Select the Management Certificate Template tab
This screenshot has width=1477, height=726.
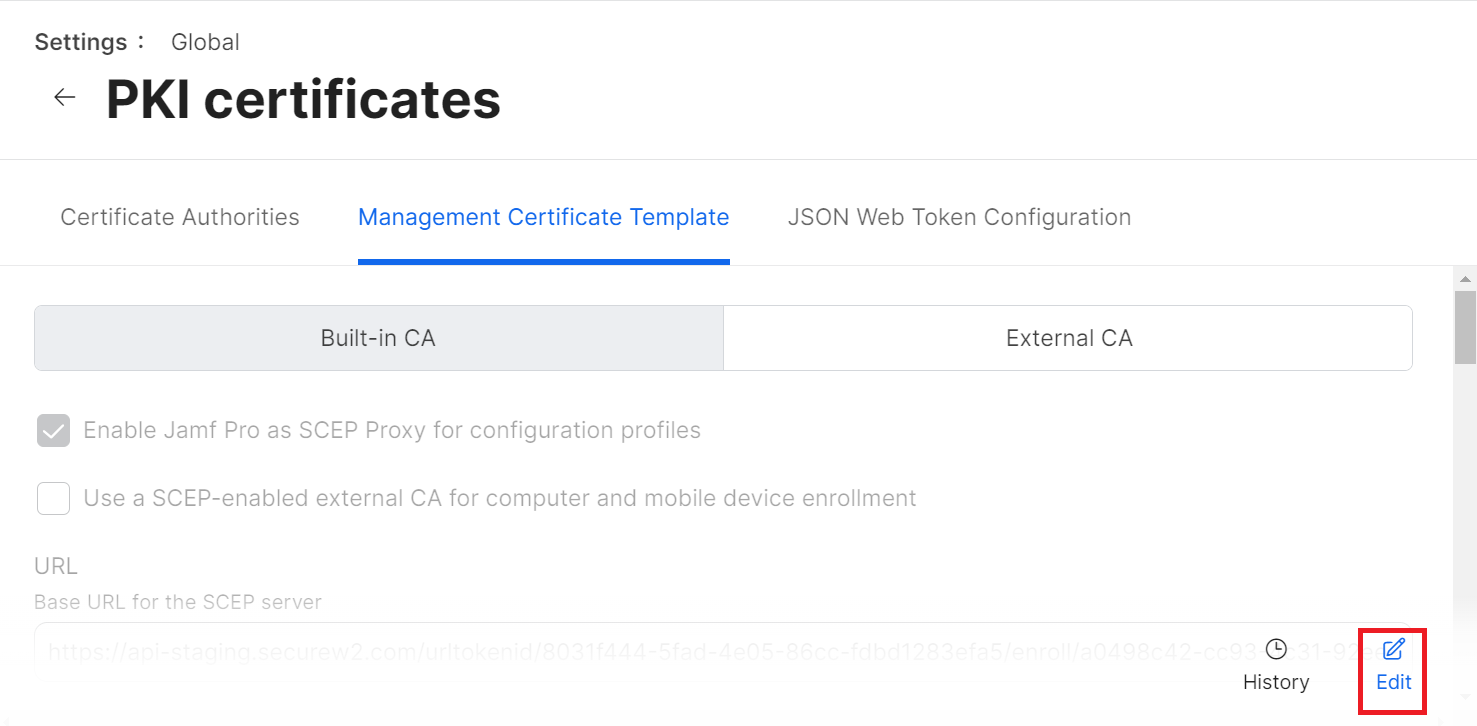click(543, 217)
